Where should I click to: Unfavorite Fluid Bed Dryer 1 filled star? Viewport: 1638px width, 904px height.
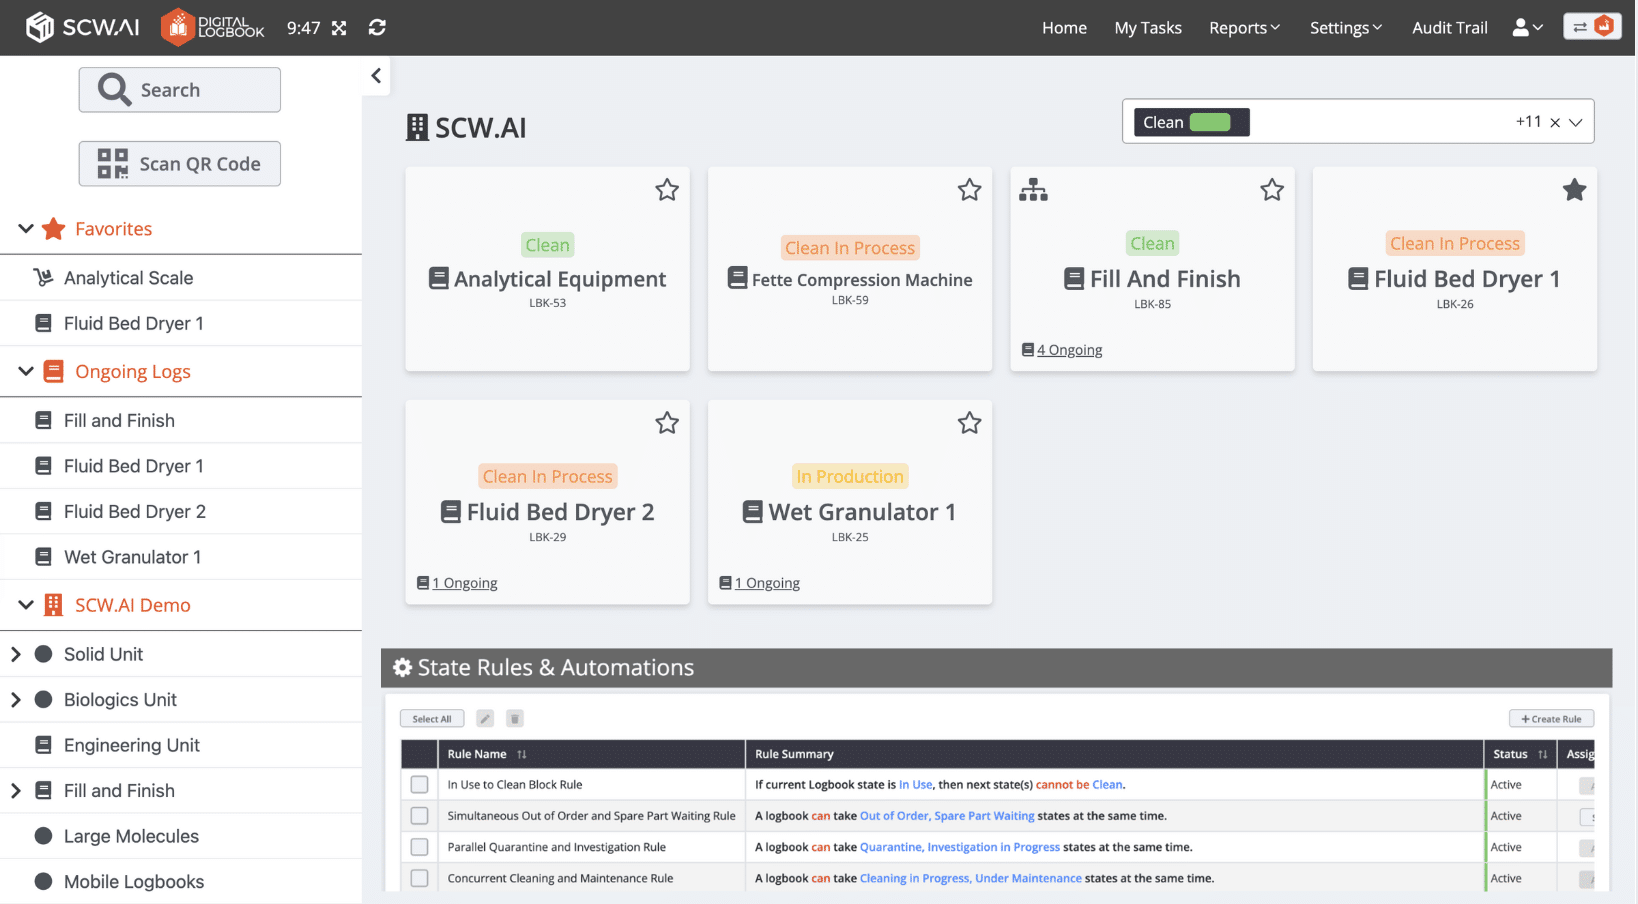click(1574, 190)
